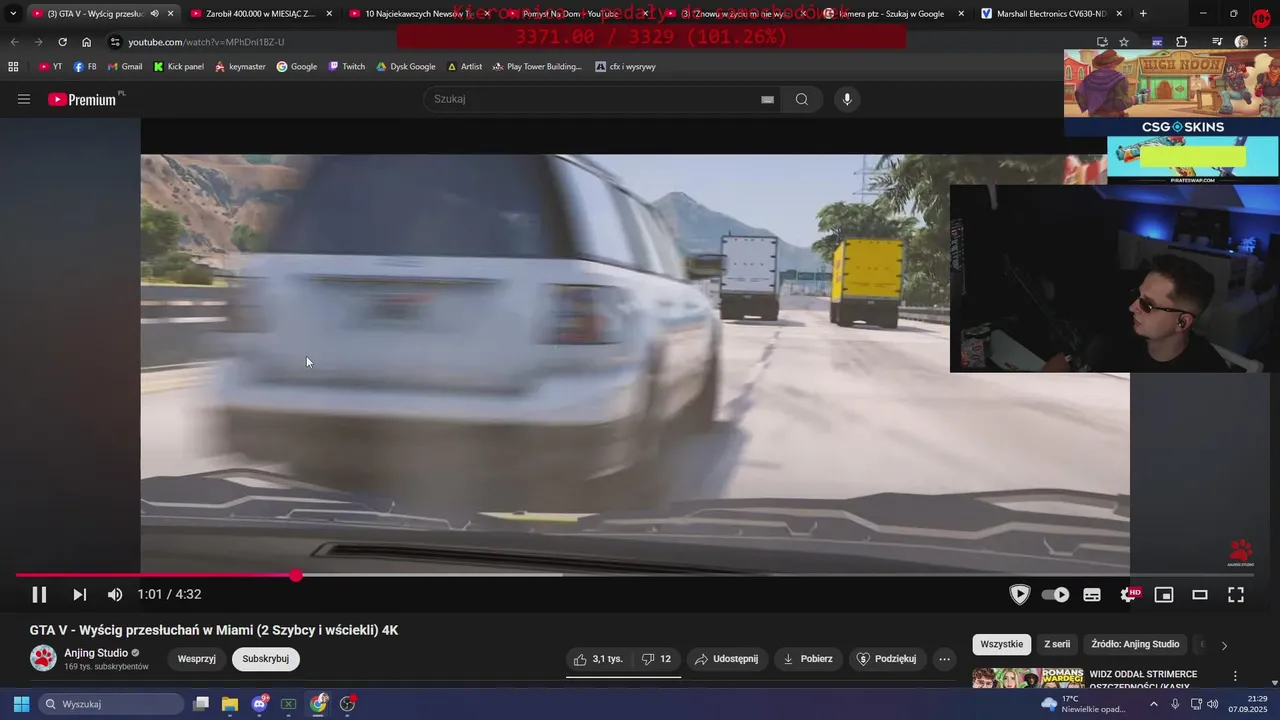
Task: Open the YT bookmark
Action: coord(50,67)
